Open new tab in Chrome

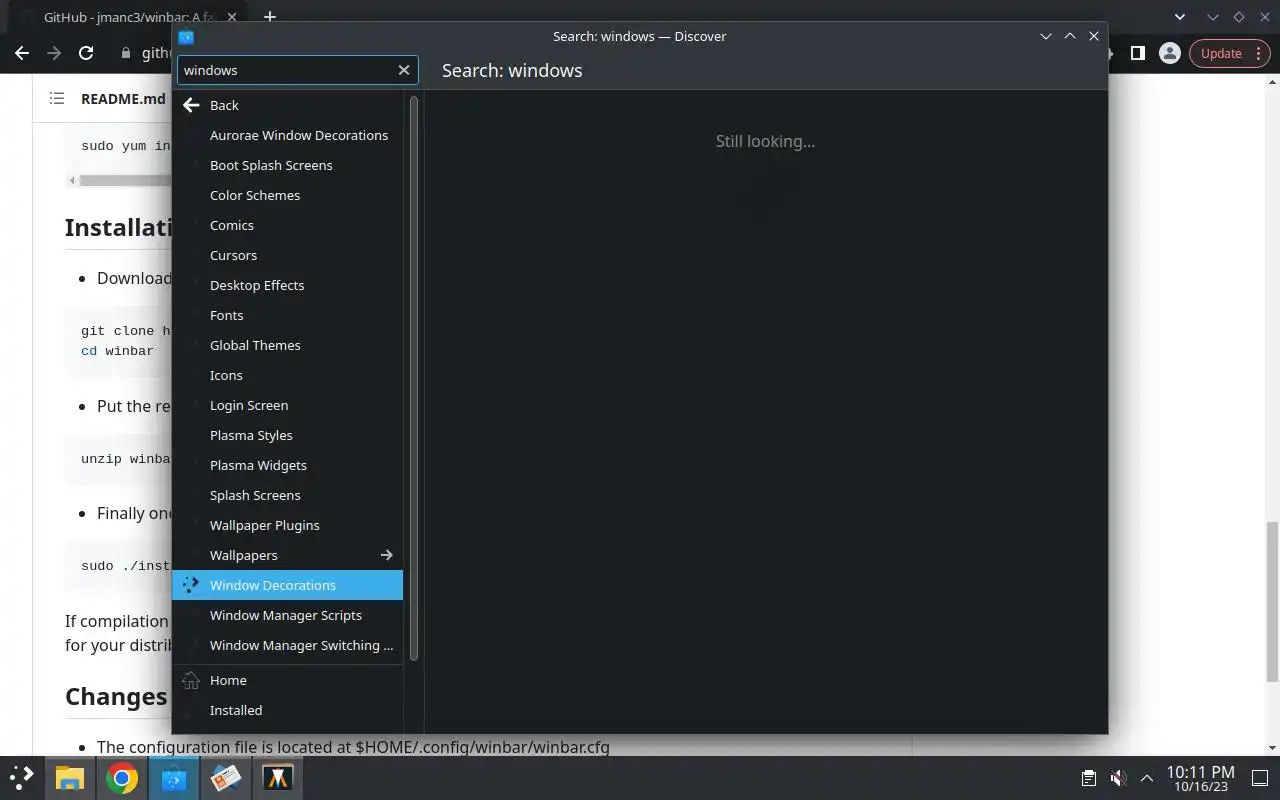click(x=269, y=17)
